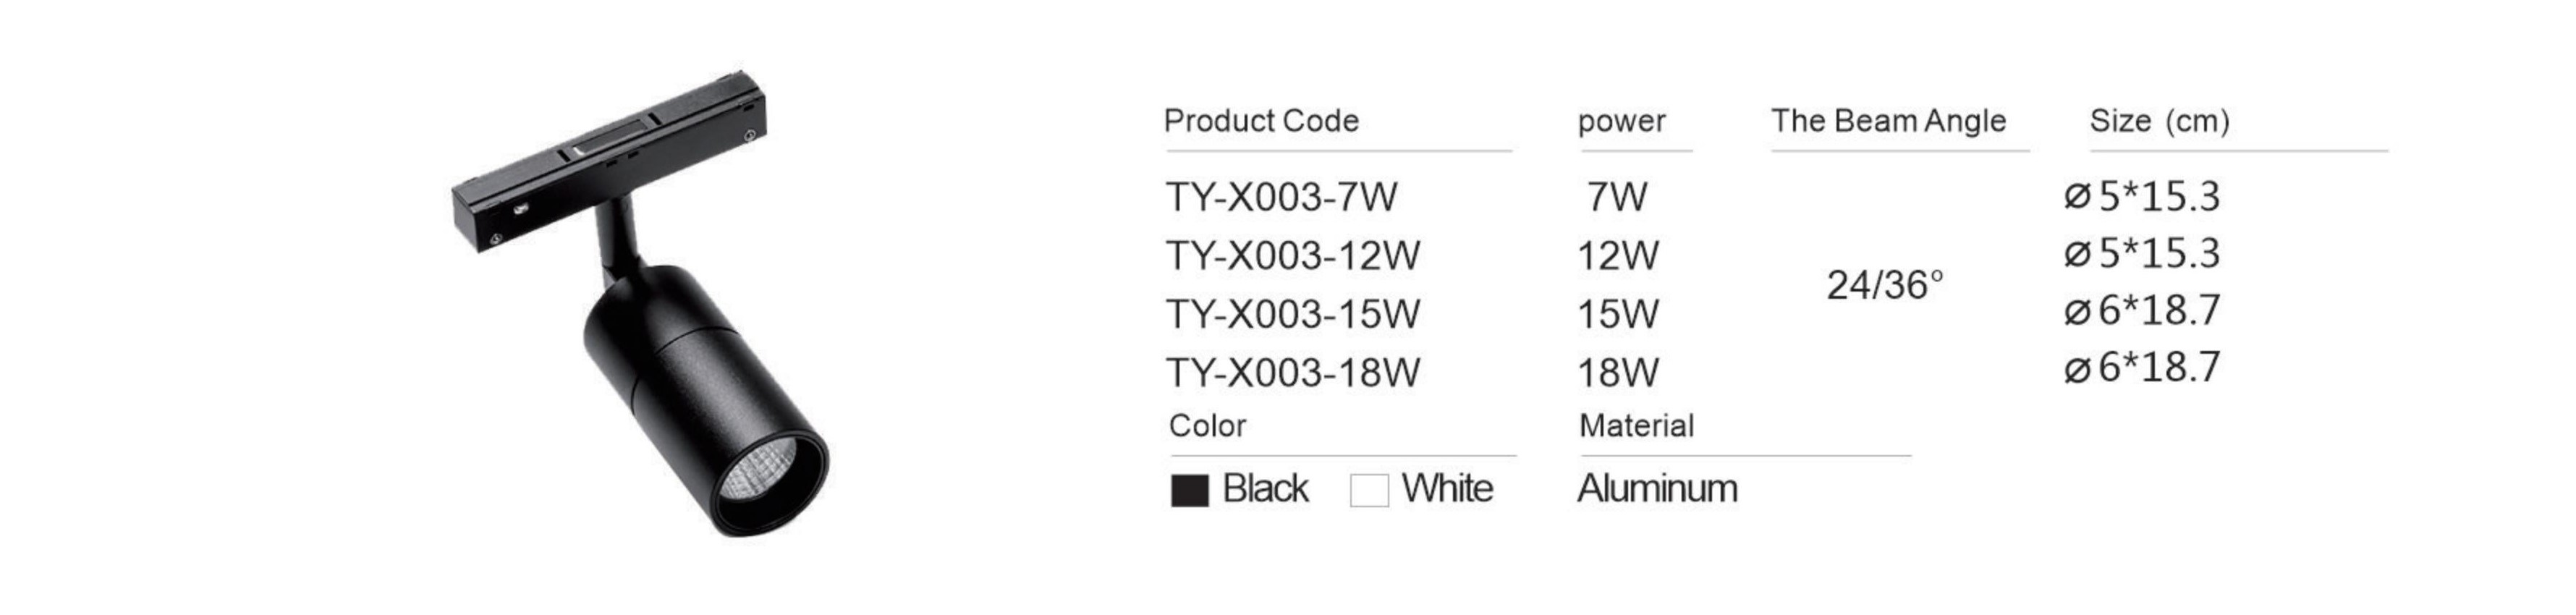The image size is (2576, 615).
Task: Click the Aluminum material value
Action: coord(1657,489)
